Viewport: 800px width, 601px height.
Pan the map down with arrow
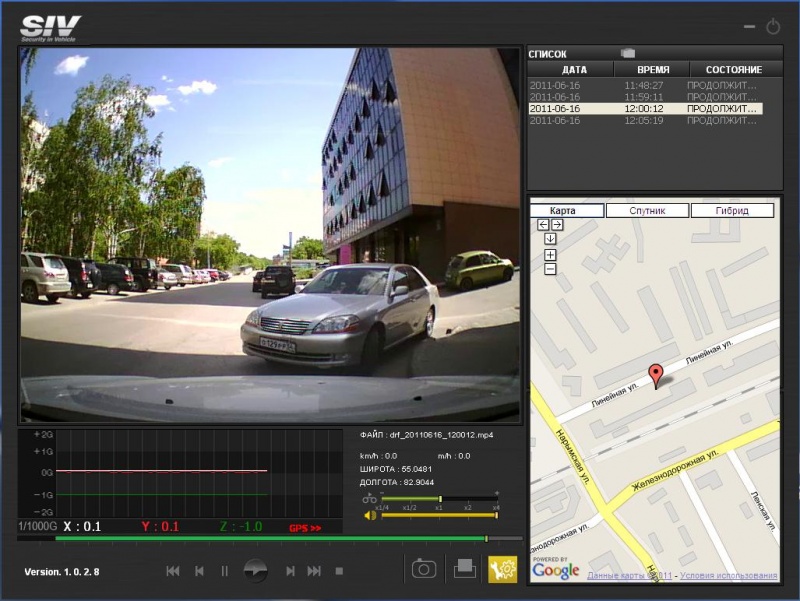(x=550, y=239)
